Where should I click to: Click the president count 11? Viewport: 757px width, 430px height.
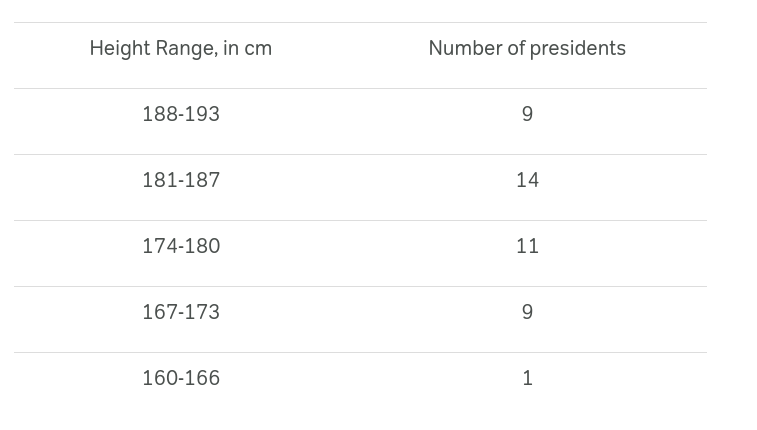click(527, 247)
